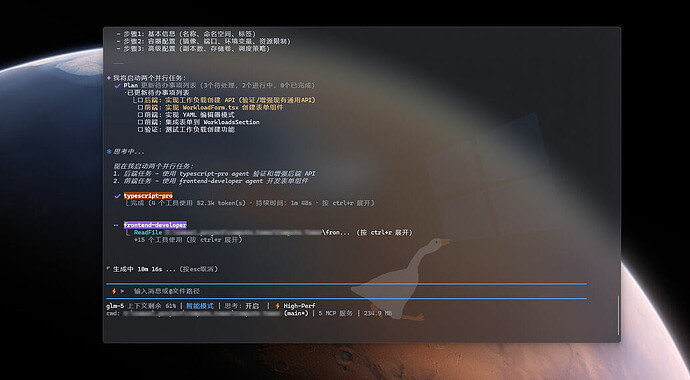
Task: Click the typescript-pro agent label
Action: 148,196
